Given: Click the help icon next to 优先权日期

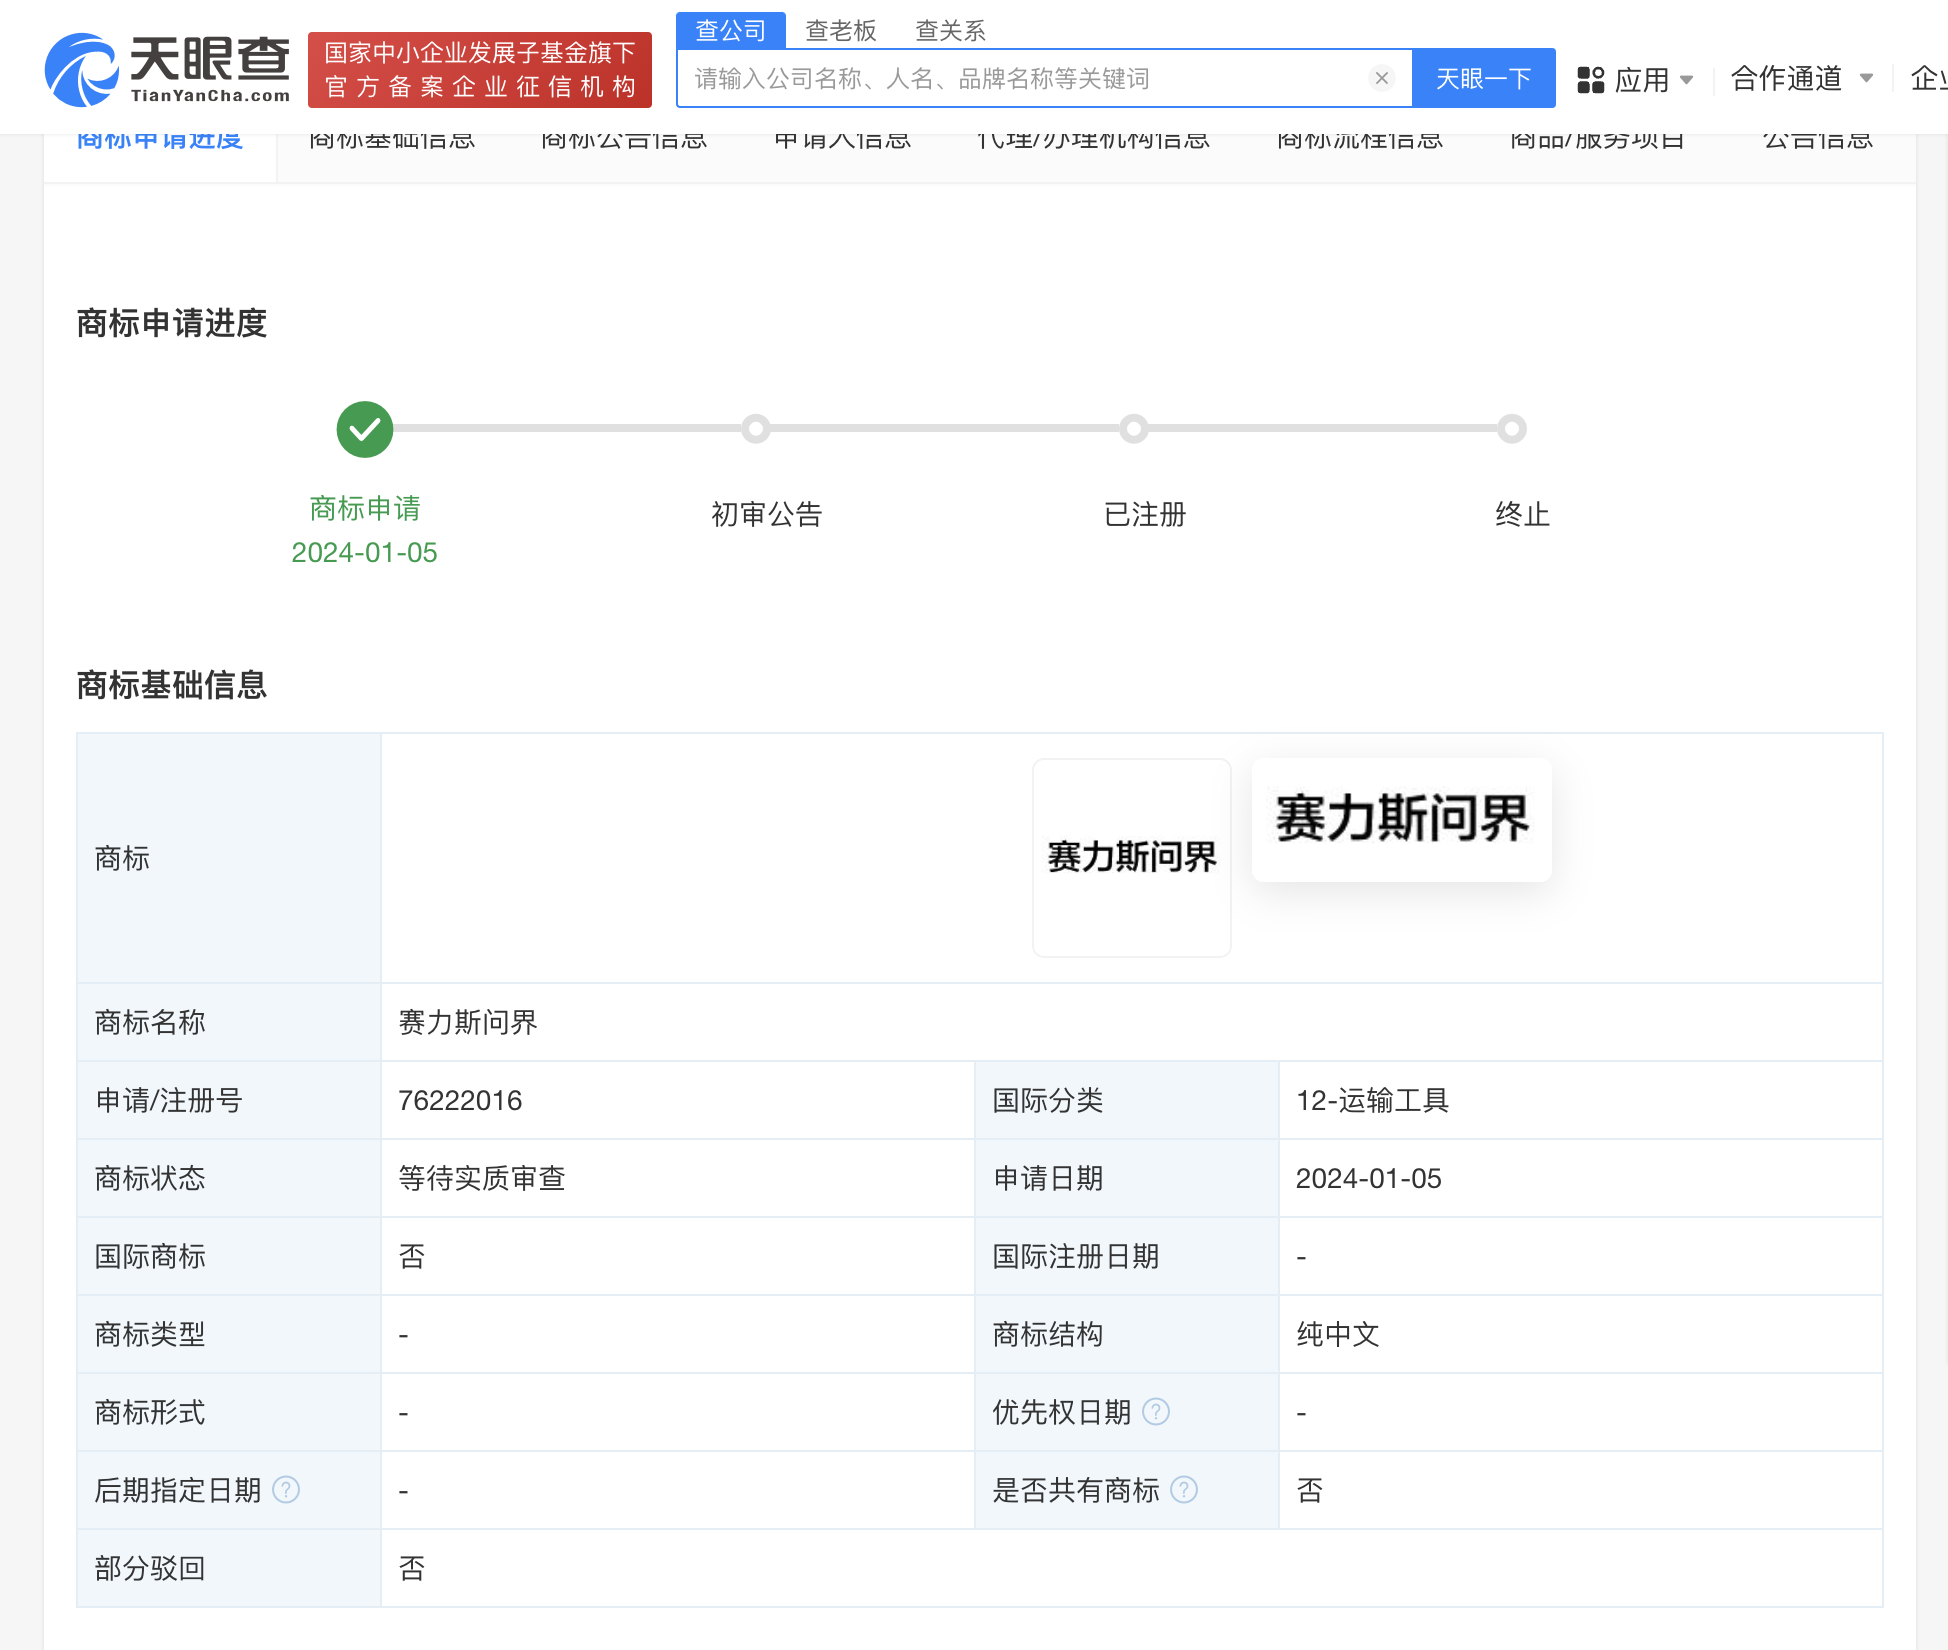Looking at the screenshot, I should (x=1156, y=1411).
